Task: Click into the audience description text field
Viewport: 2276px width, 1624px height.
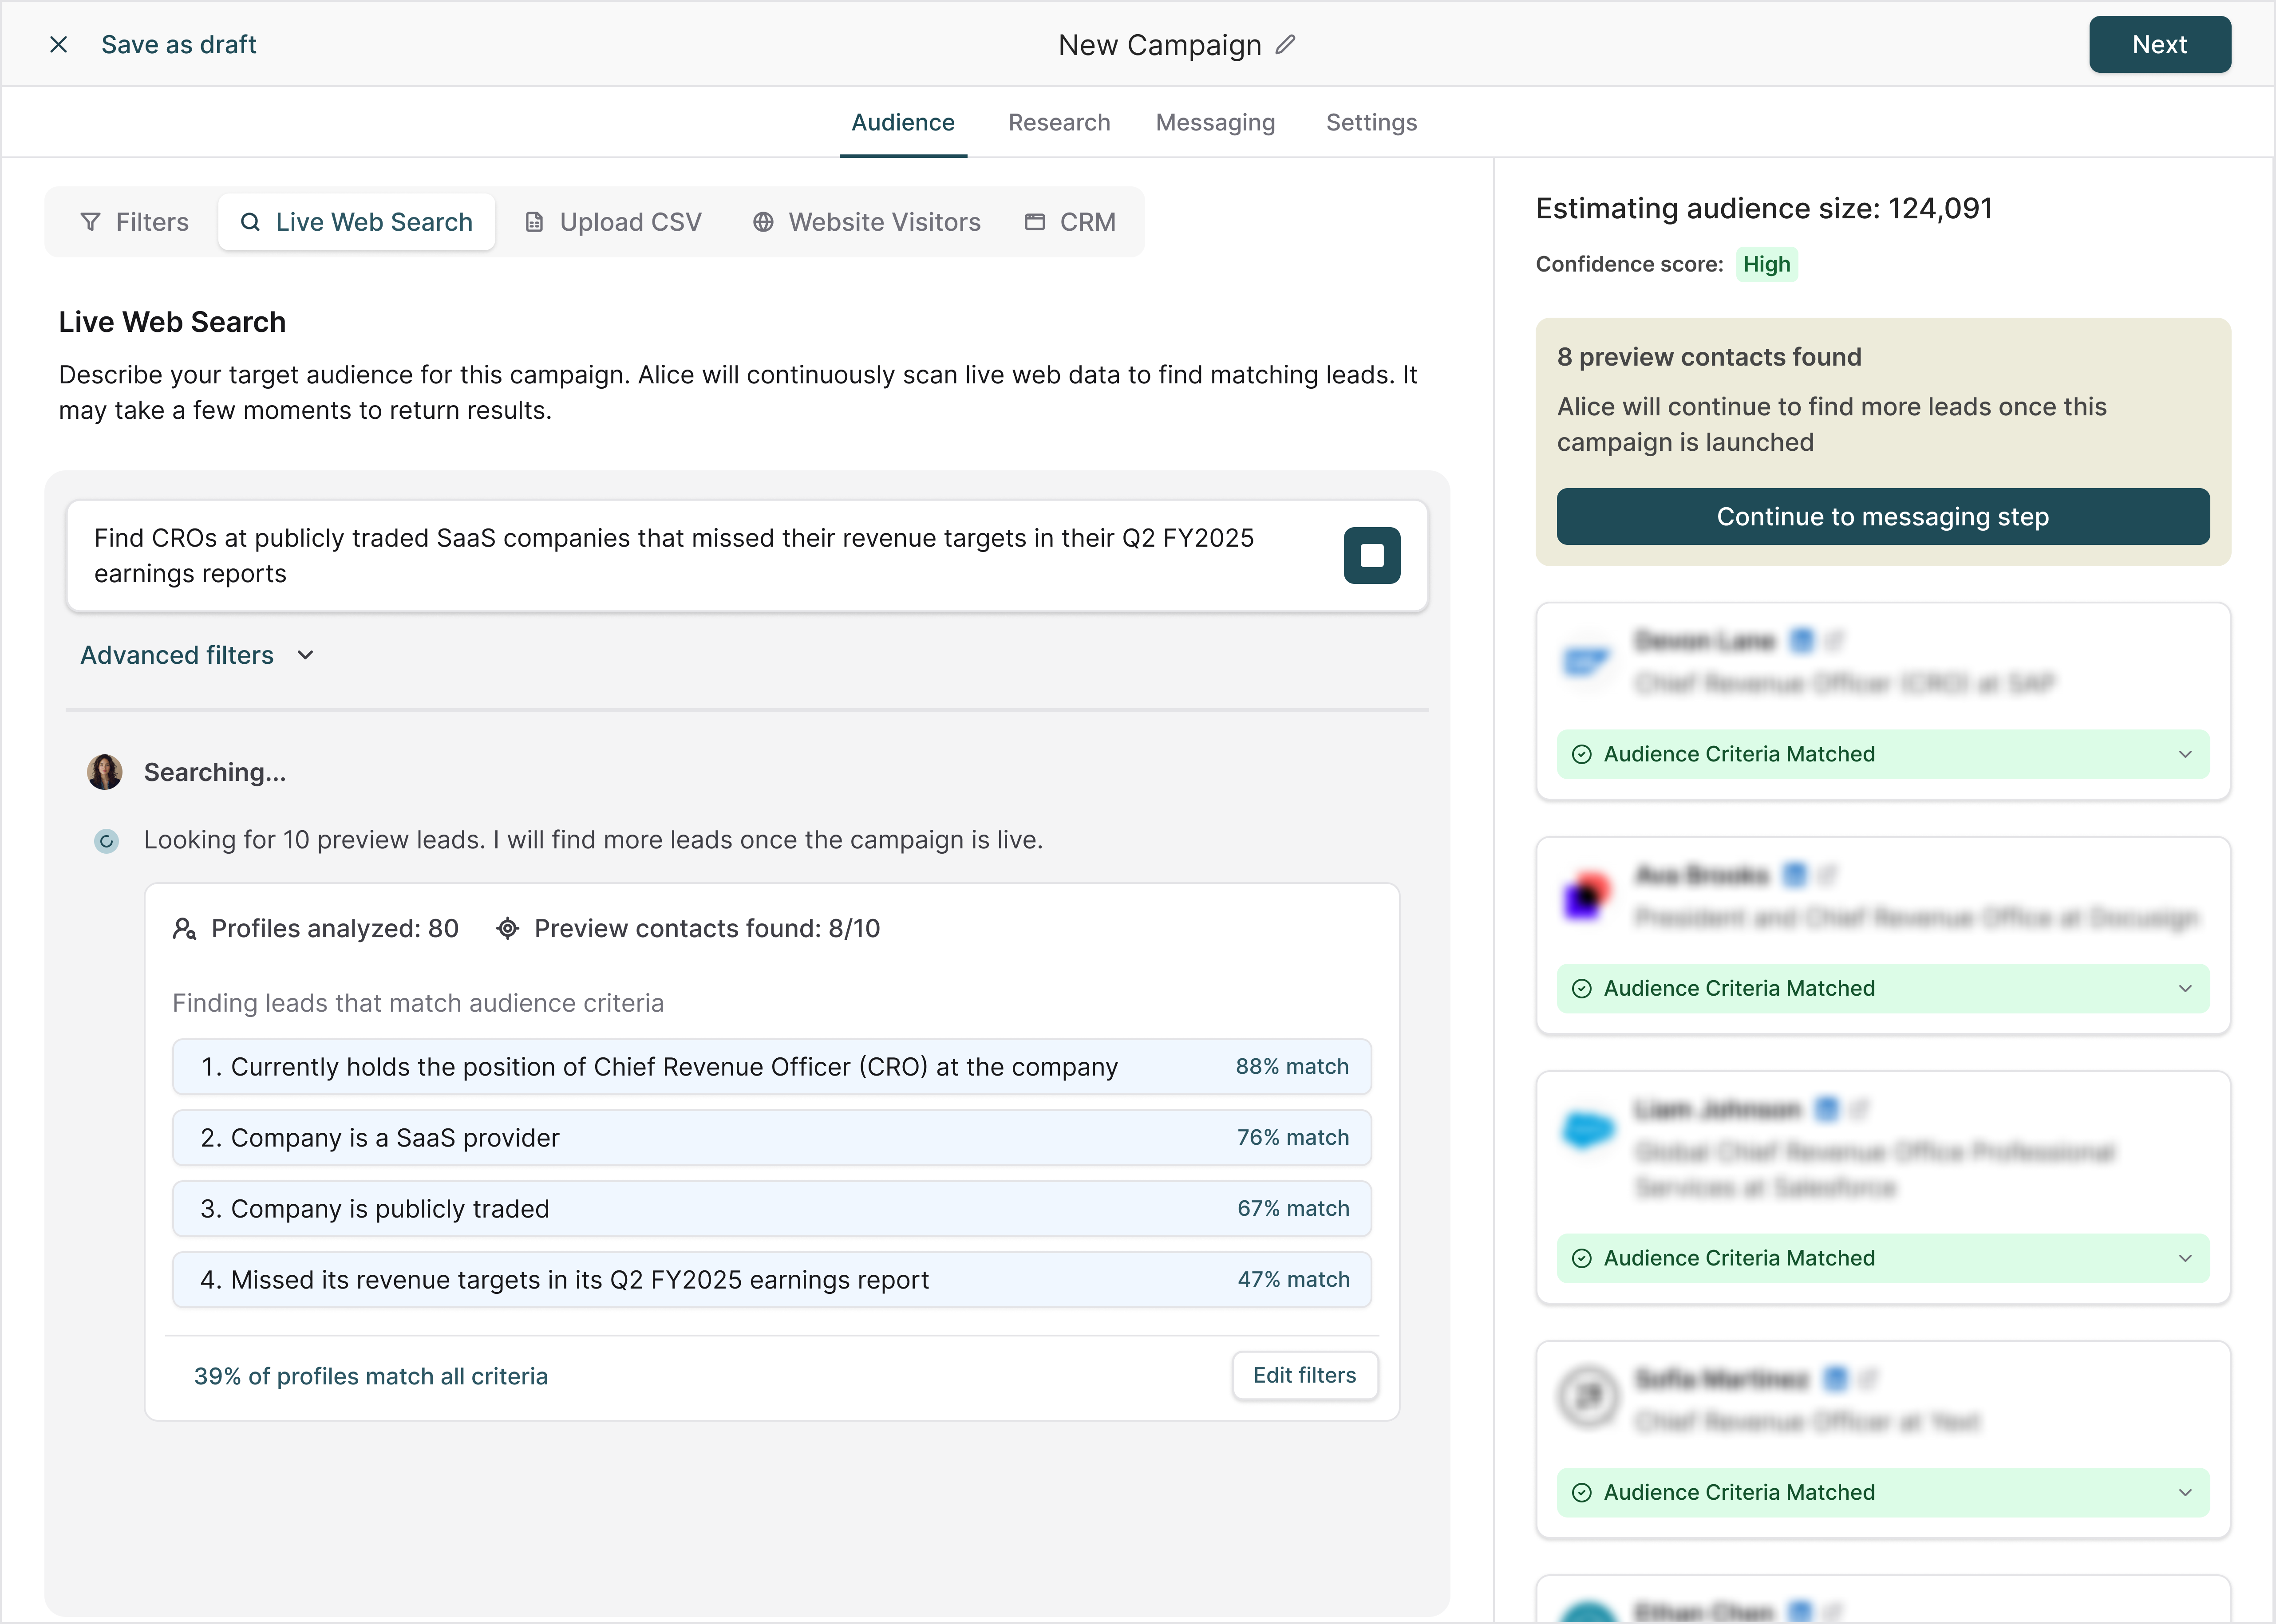Action: click(690, 556)
